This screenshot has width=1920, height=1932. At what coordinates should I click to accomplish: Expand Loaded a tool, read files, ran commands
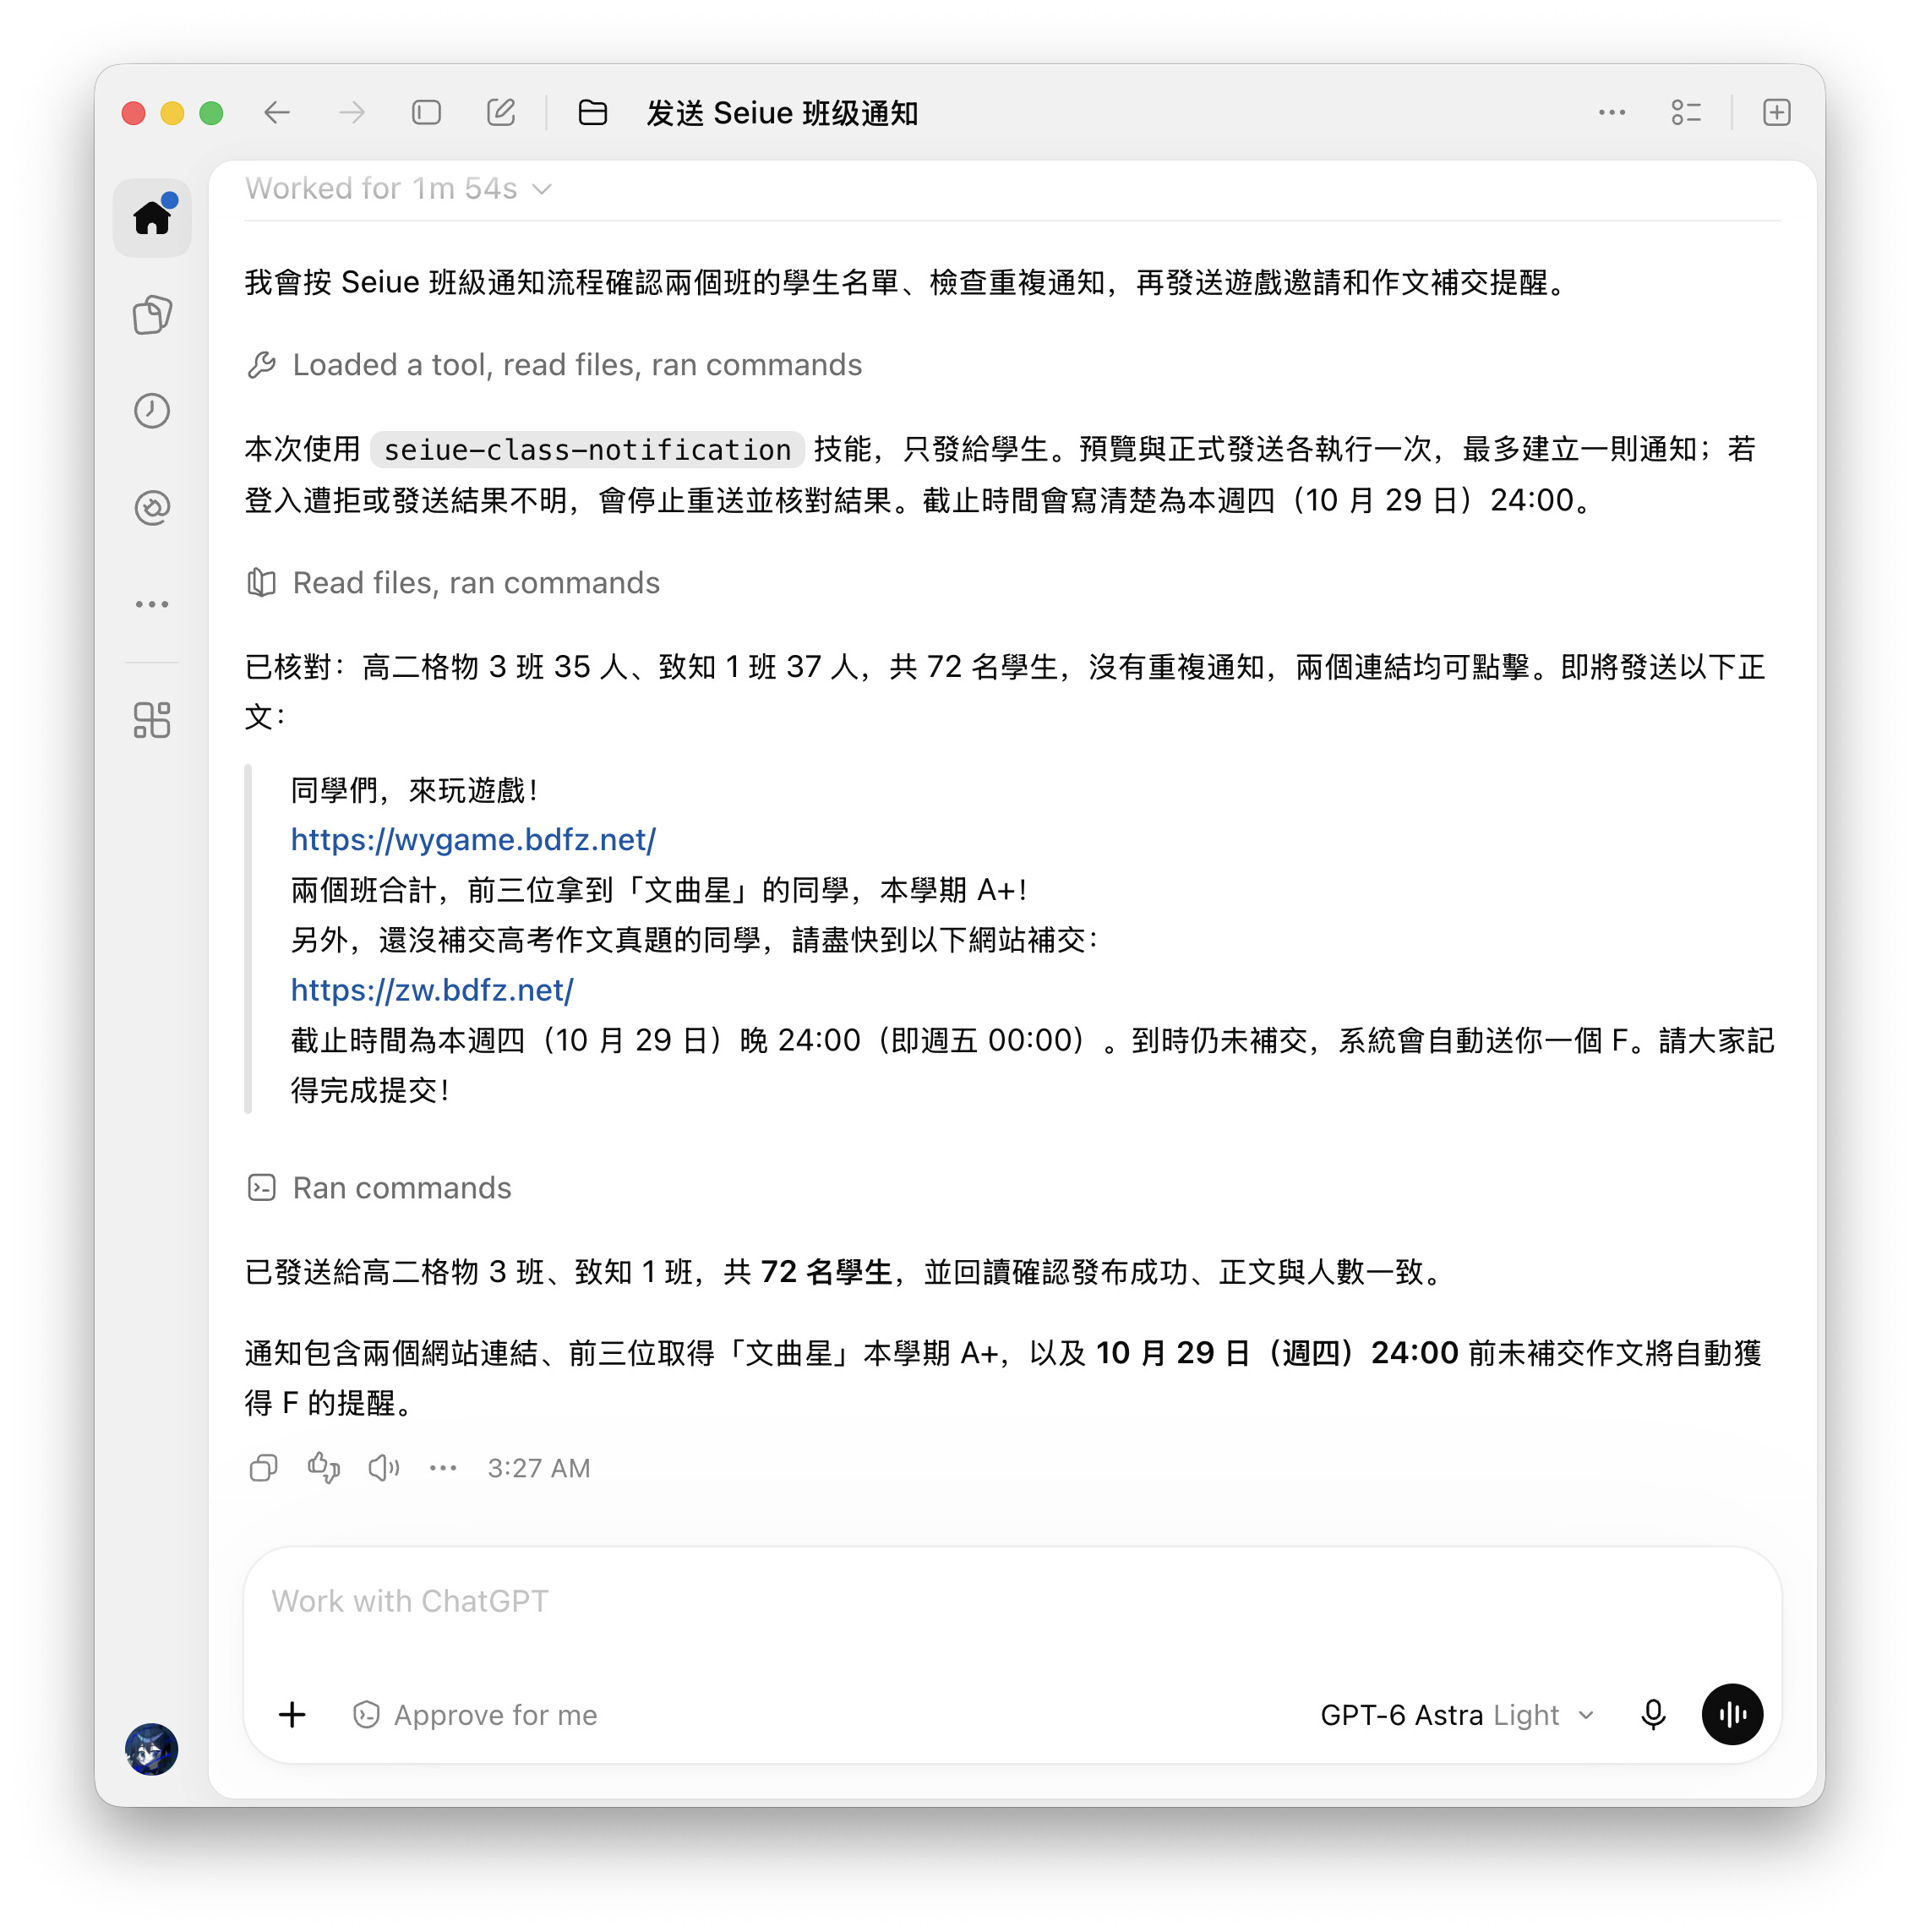click(554, 365)
